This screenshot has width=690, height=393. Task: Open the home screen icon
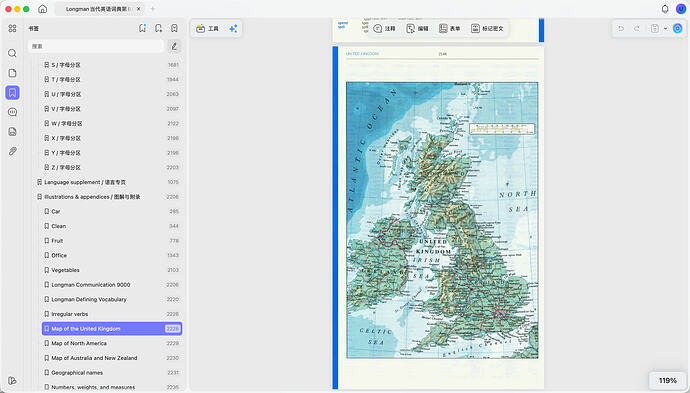(43, 9)
